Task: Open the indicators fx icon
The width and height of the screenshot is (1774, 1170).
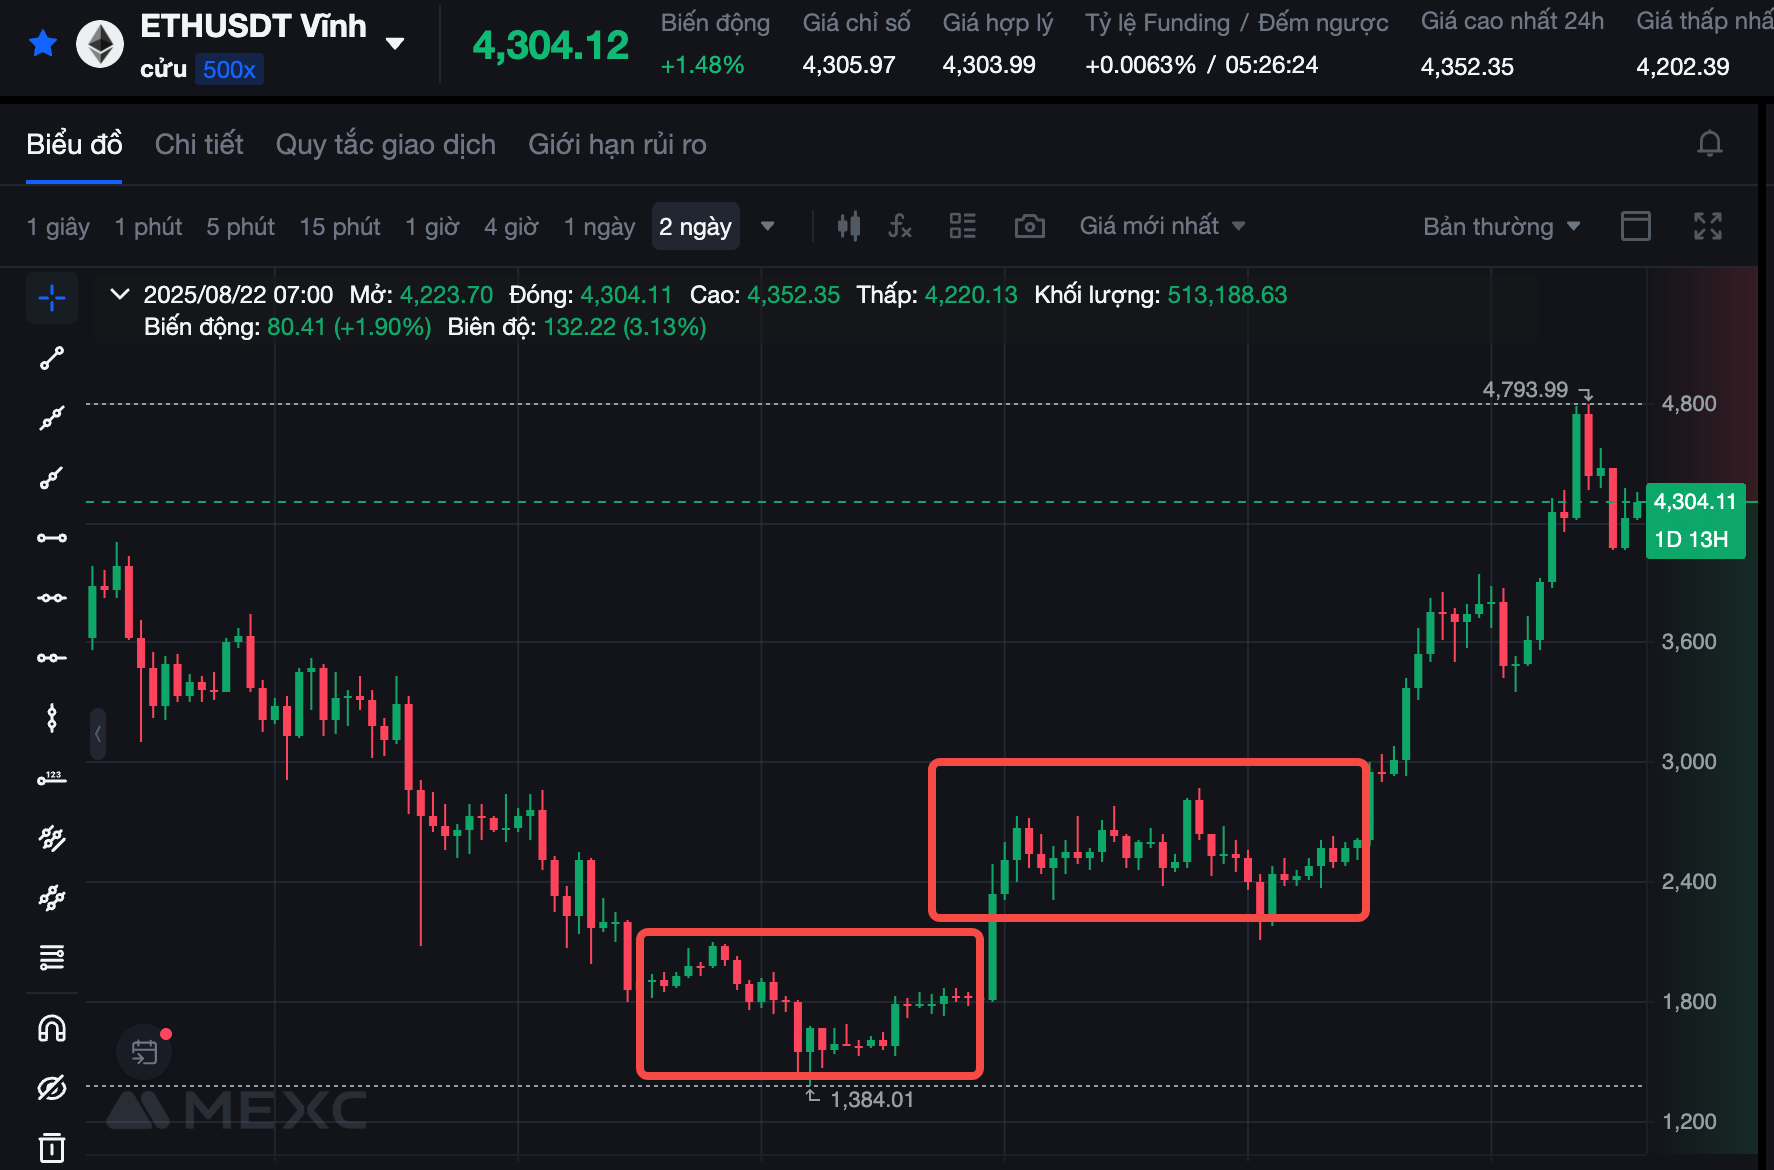Action: tap(900, 226)
